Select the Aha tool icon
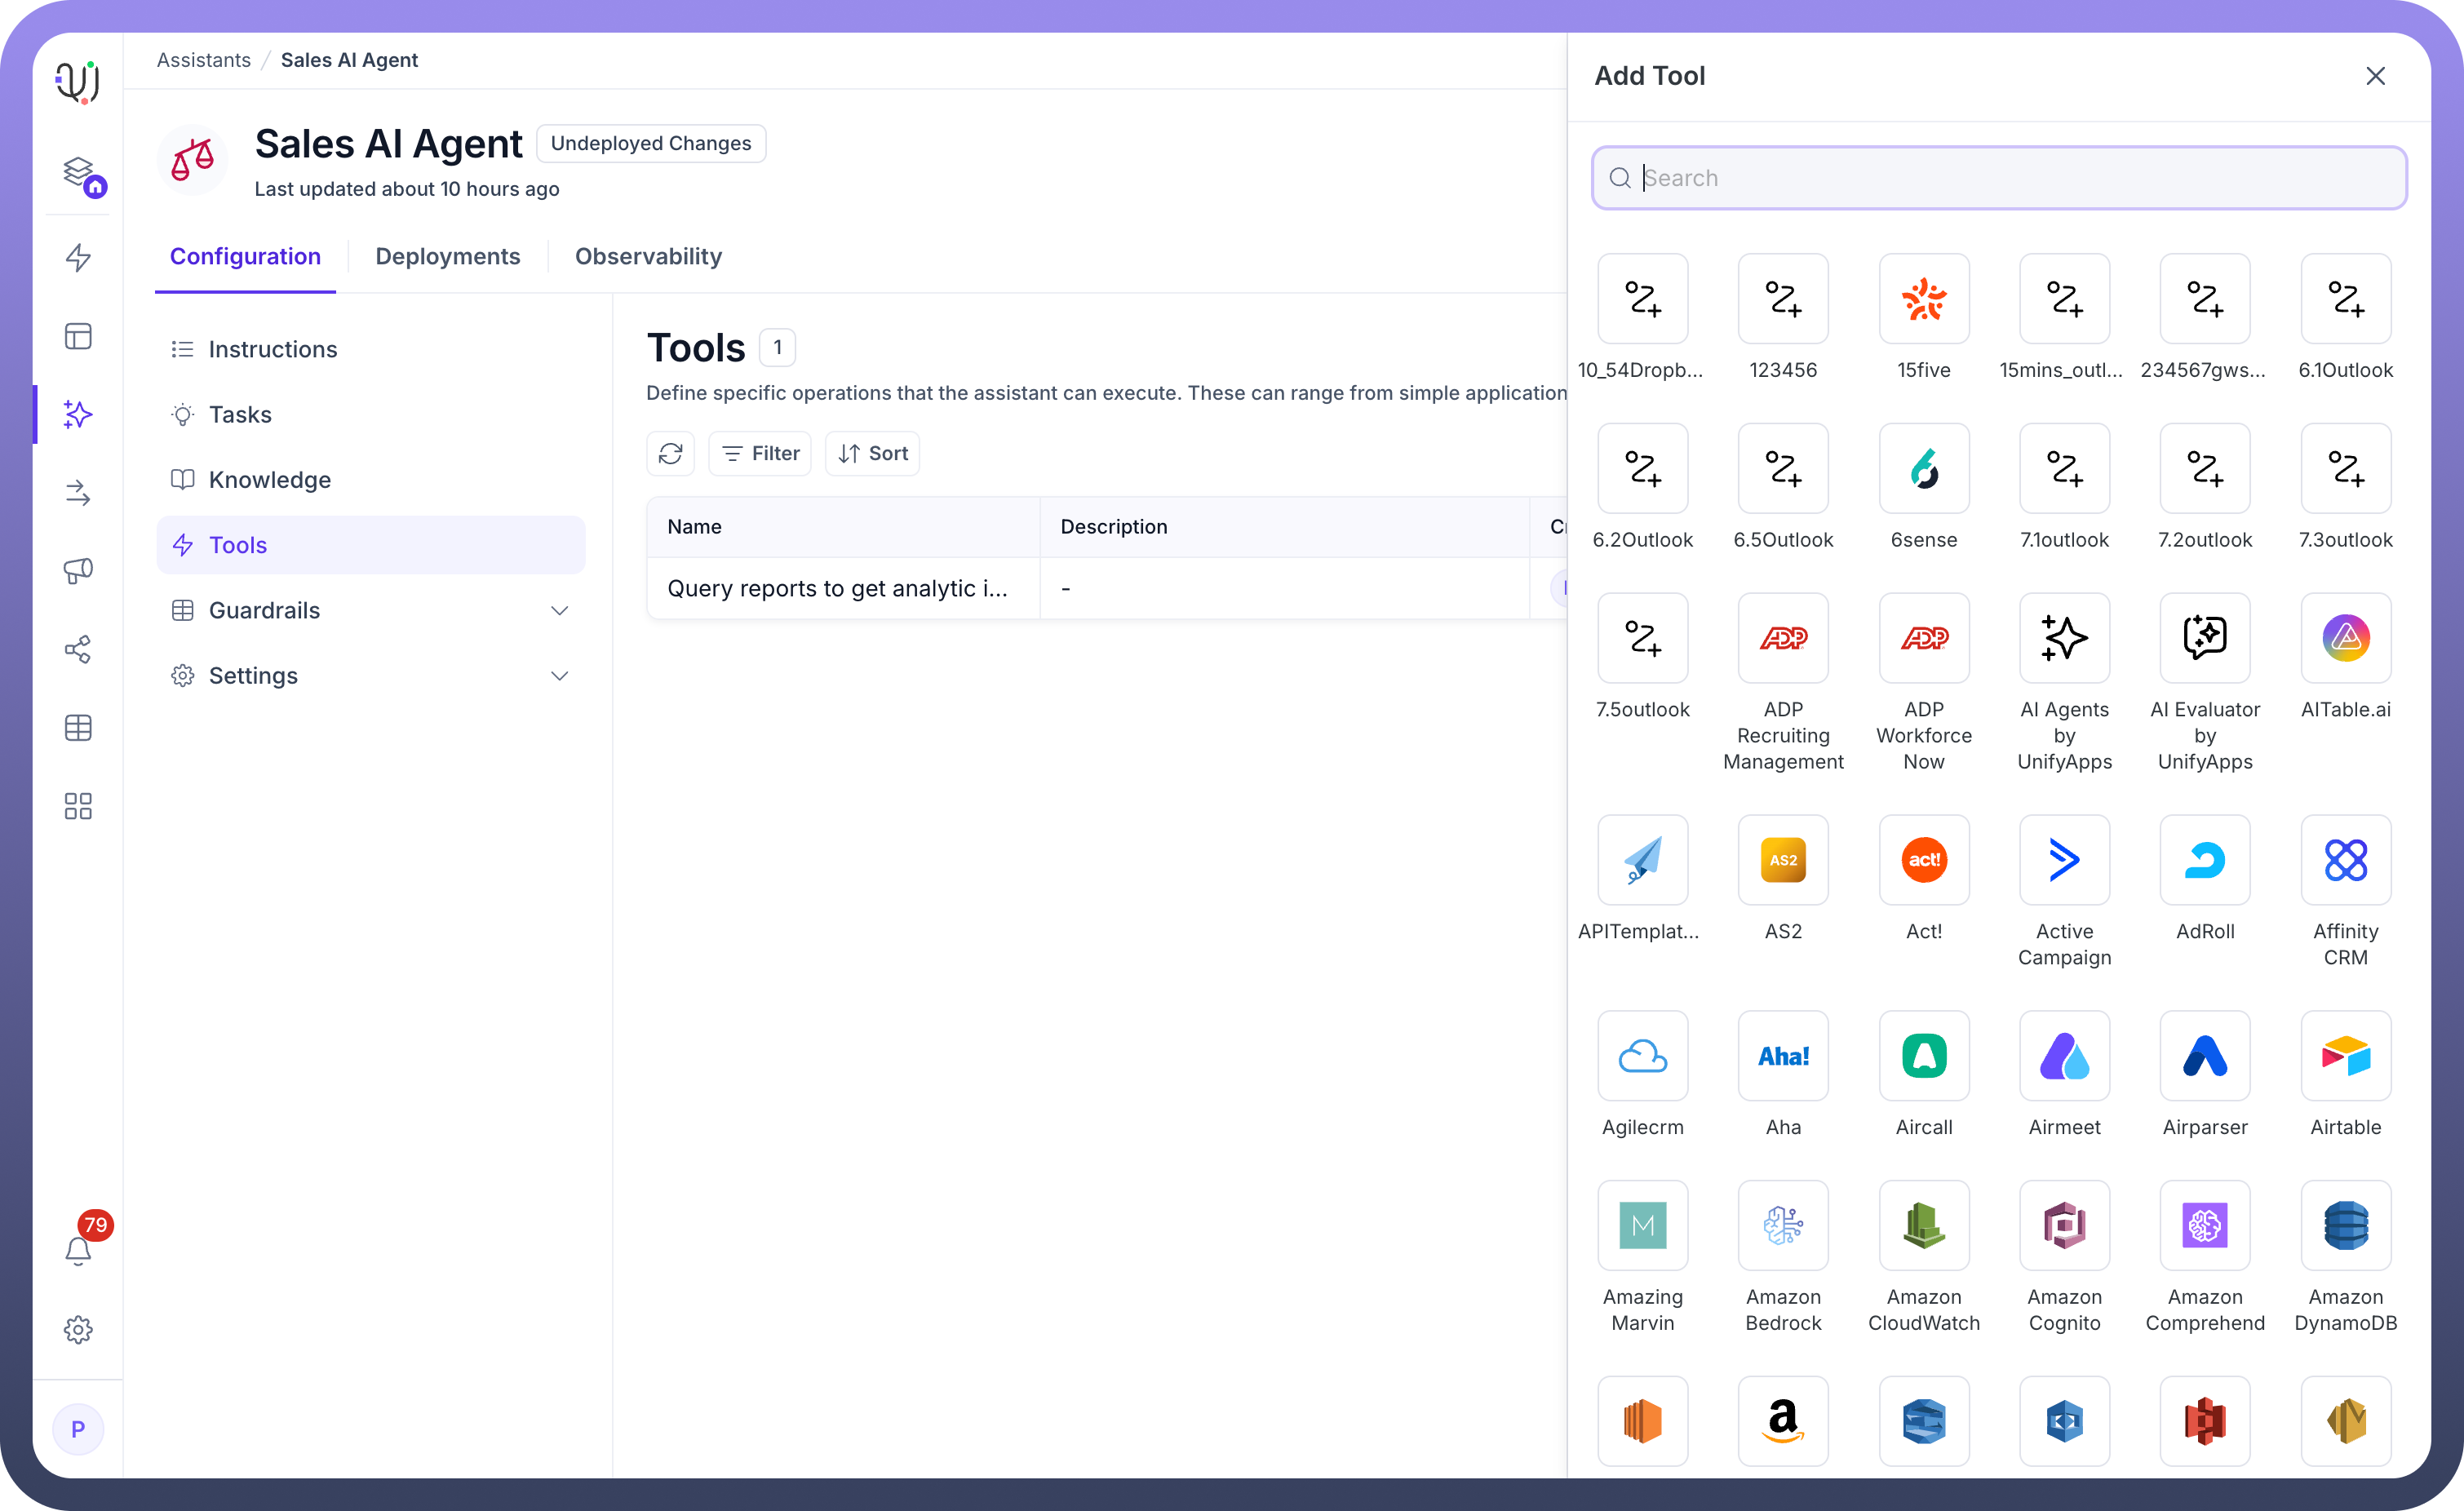2464x1511 pixels. tap(1782, 1056)
